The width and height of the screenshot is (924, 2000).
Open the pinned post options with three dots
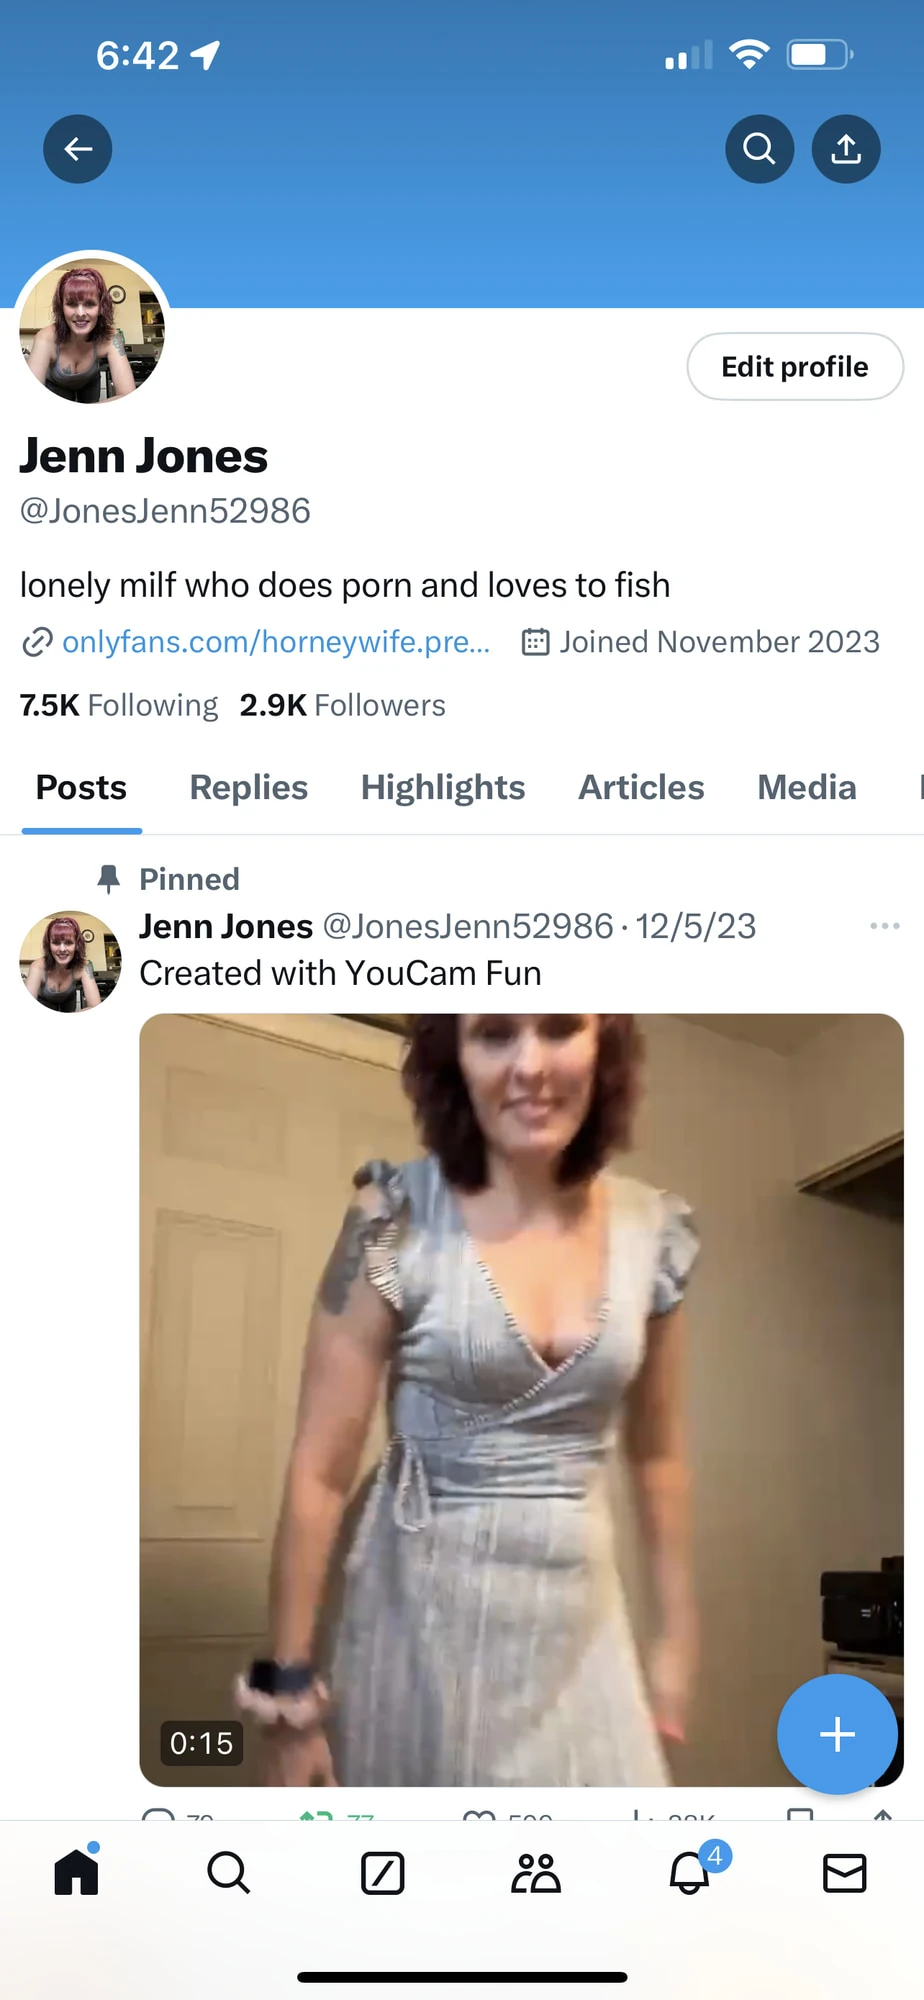pyautogui.click(x=884, y=926)
